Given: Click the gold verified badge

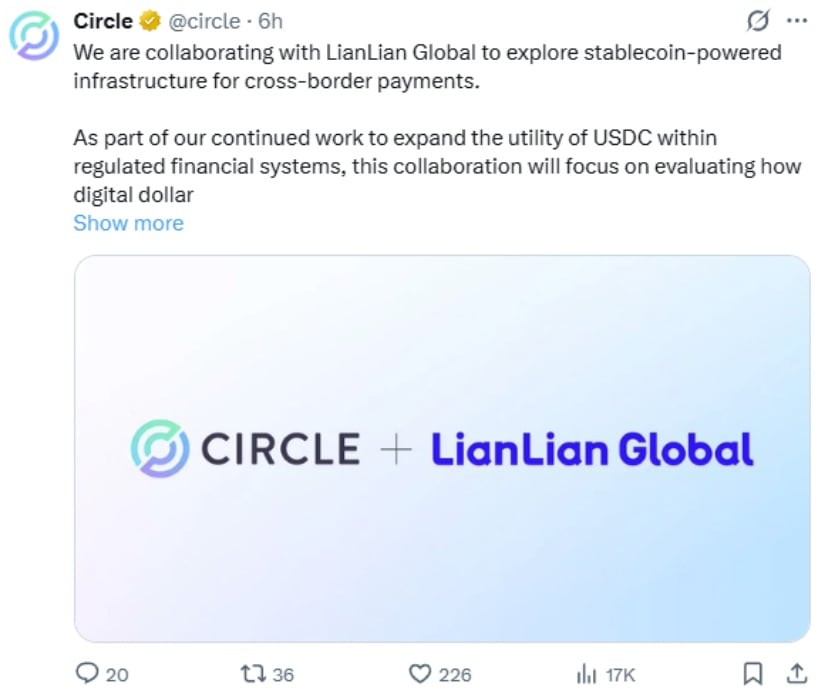Looking at the screenshot, I should coord(147,21).
